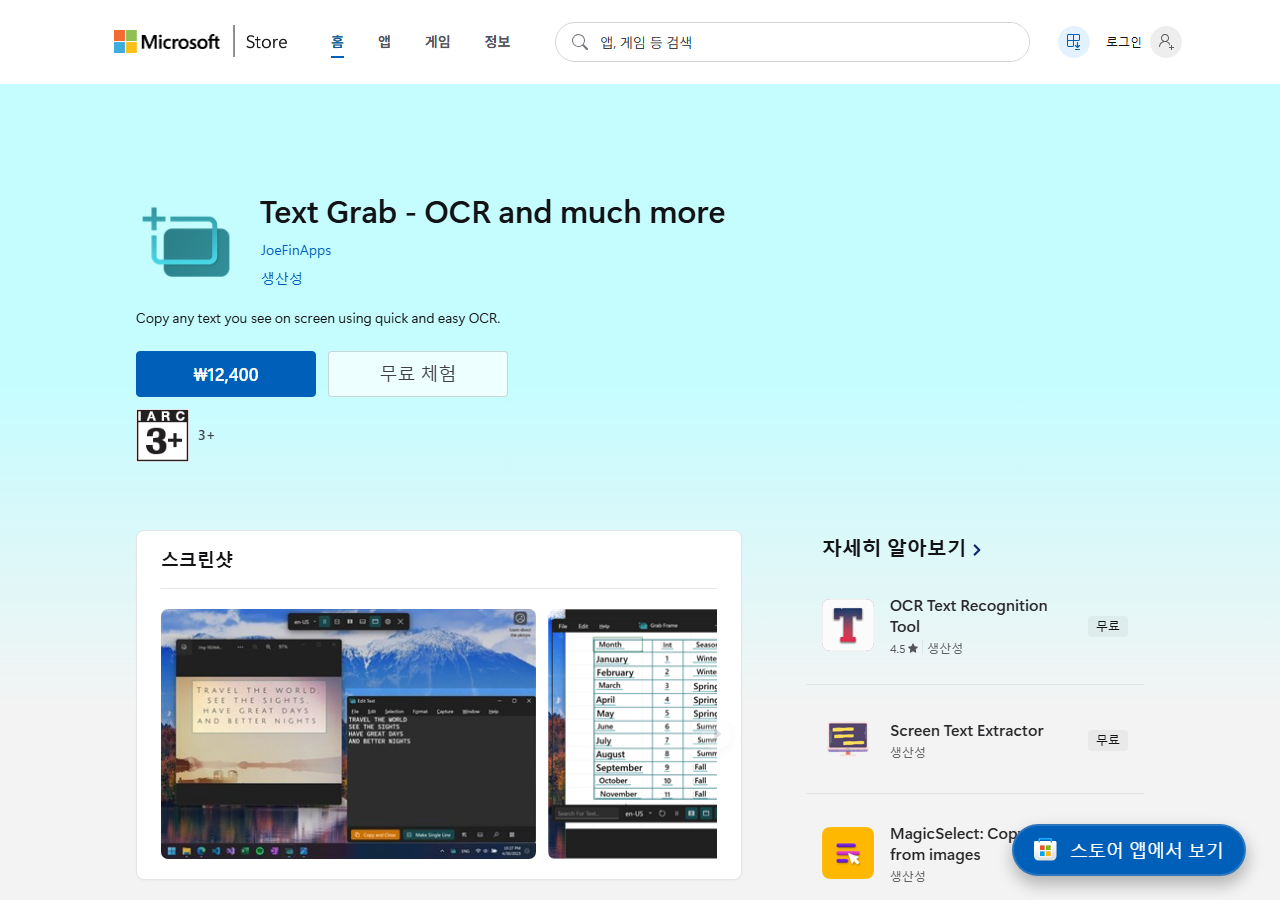Open the 정보 tab
Screen dimensions: 1280x900
tap(497, 42)
